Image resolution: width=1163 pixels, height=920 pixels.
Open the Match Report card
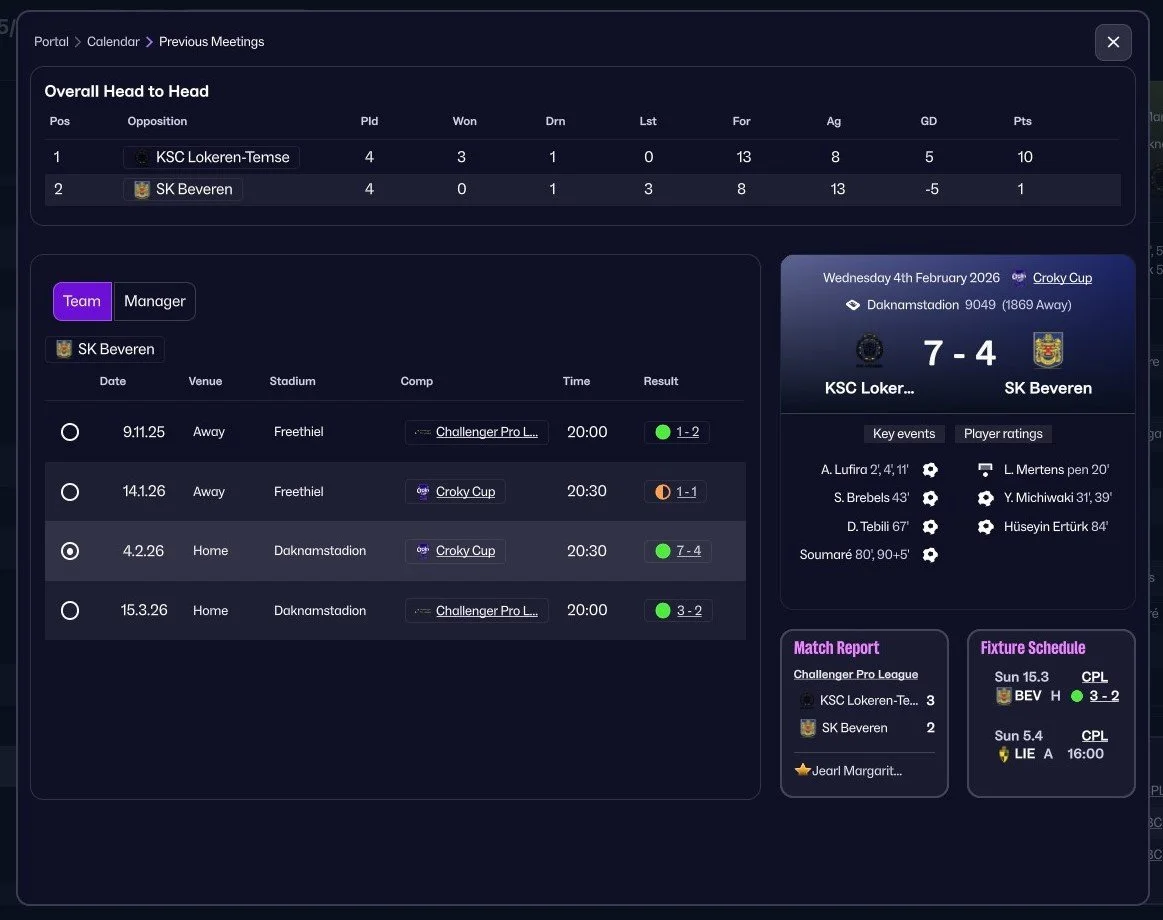(864, 714)
